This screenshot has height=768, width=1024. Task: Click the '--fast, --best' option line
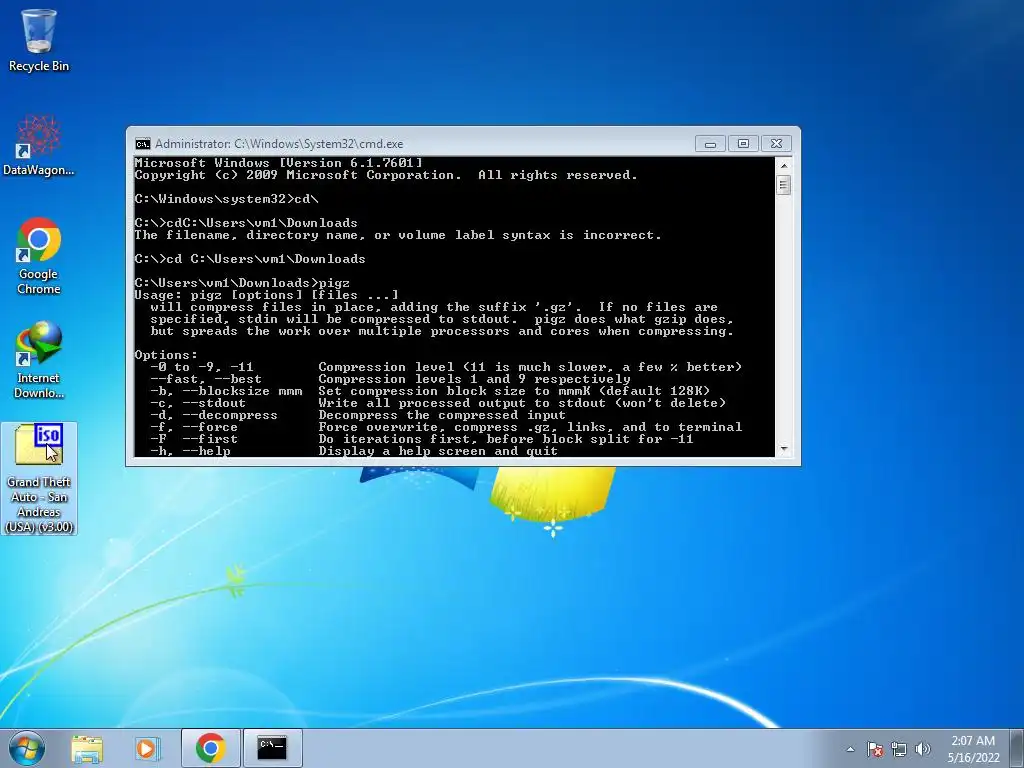(391, 379)
